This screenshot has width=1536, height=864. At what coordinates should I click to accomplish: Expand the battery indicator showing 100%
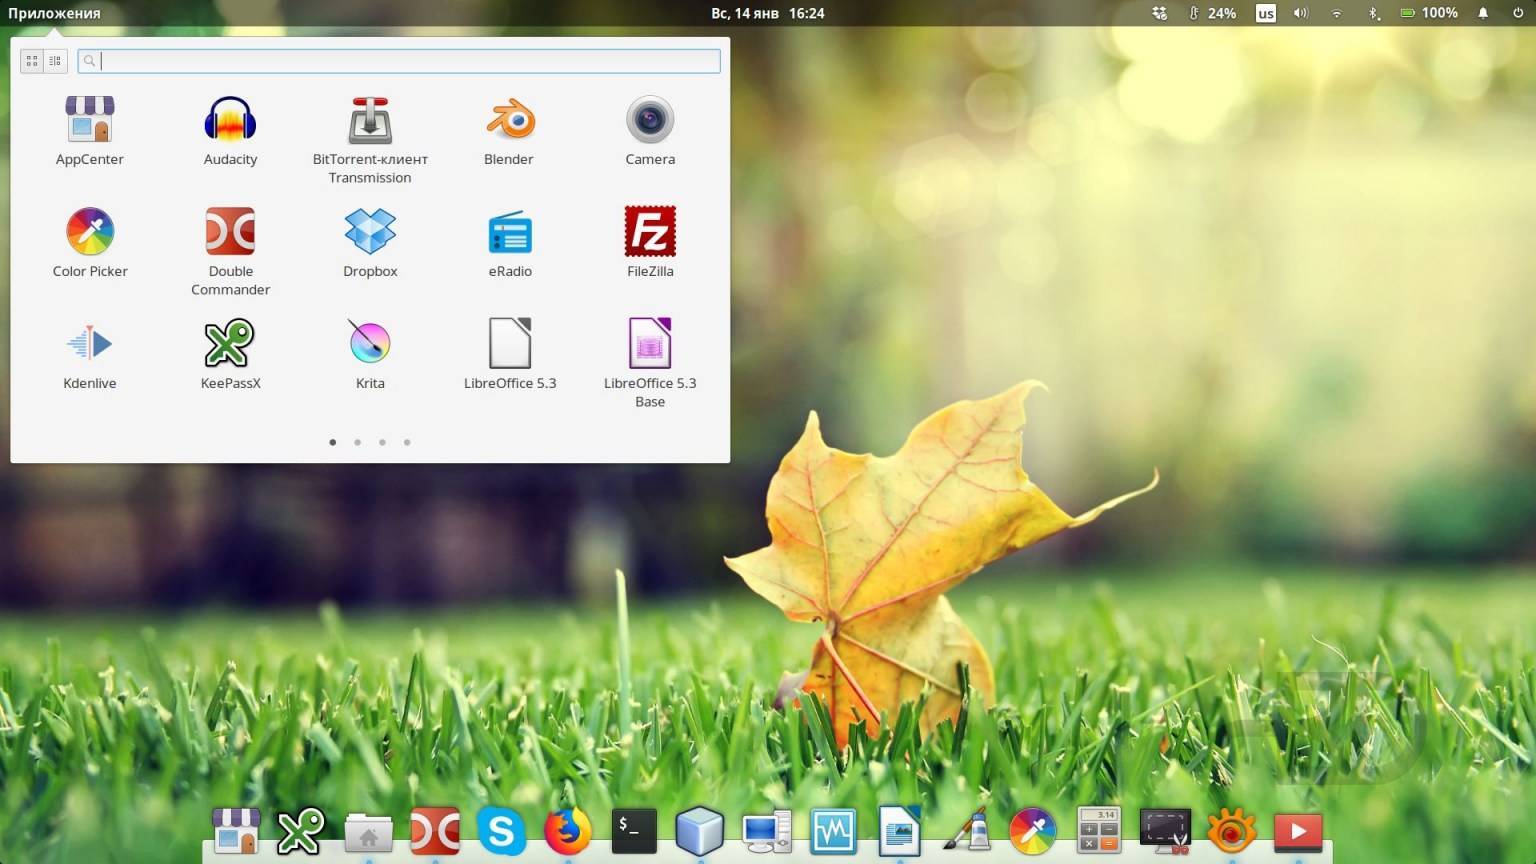click(x=1428, y=13)
